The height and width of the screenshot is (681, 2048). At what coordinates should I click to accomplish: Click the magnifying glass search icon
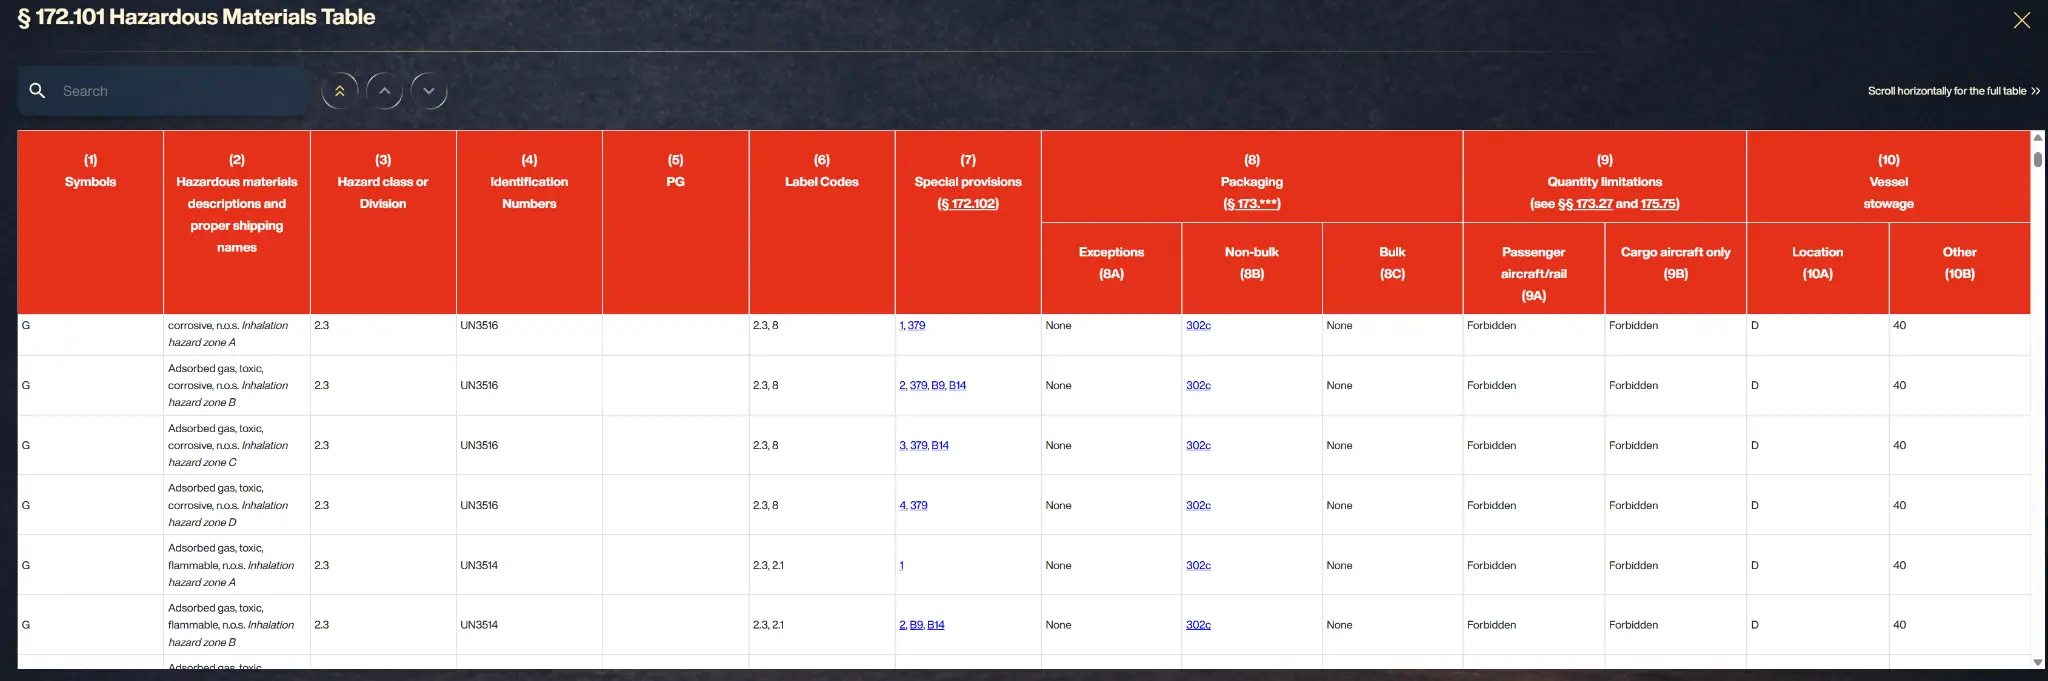point(37,91)
